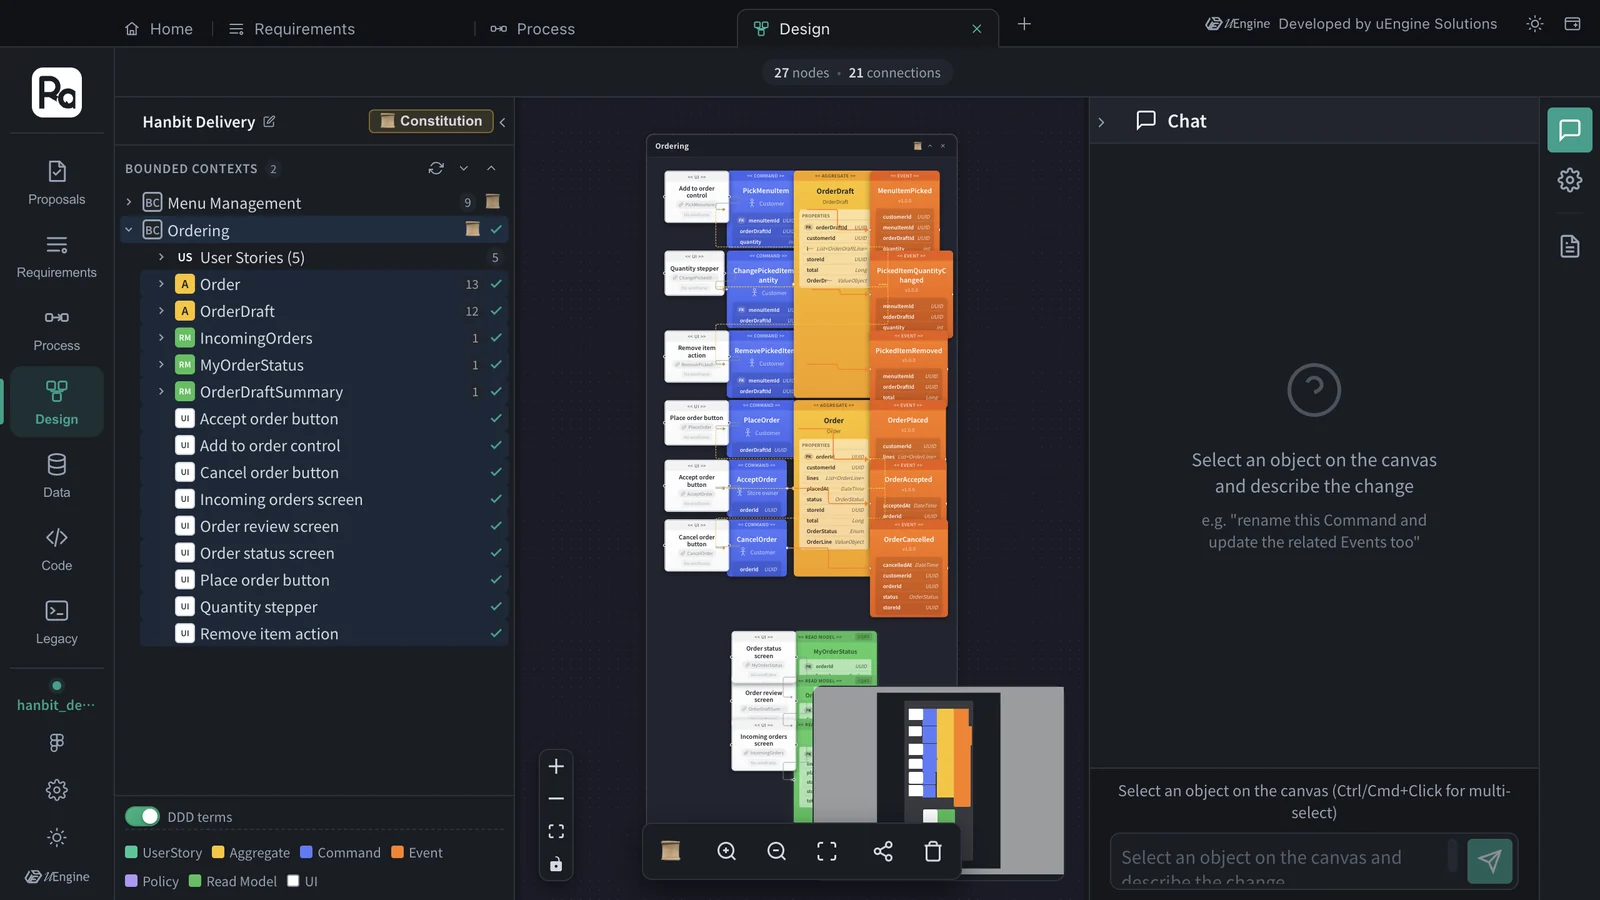
Task: Open the Legacy sidebar section
Action: pos(57,622)
